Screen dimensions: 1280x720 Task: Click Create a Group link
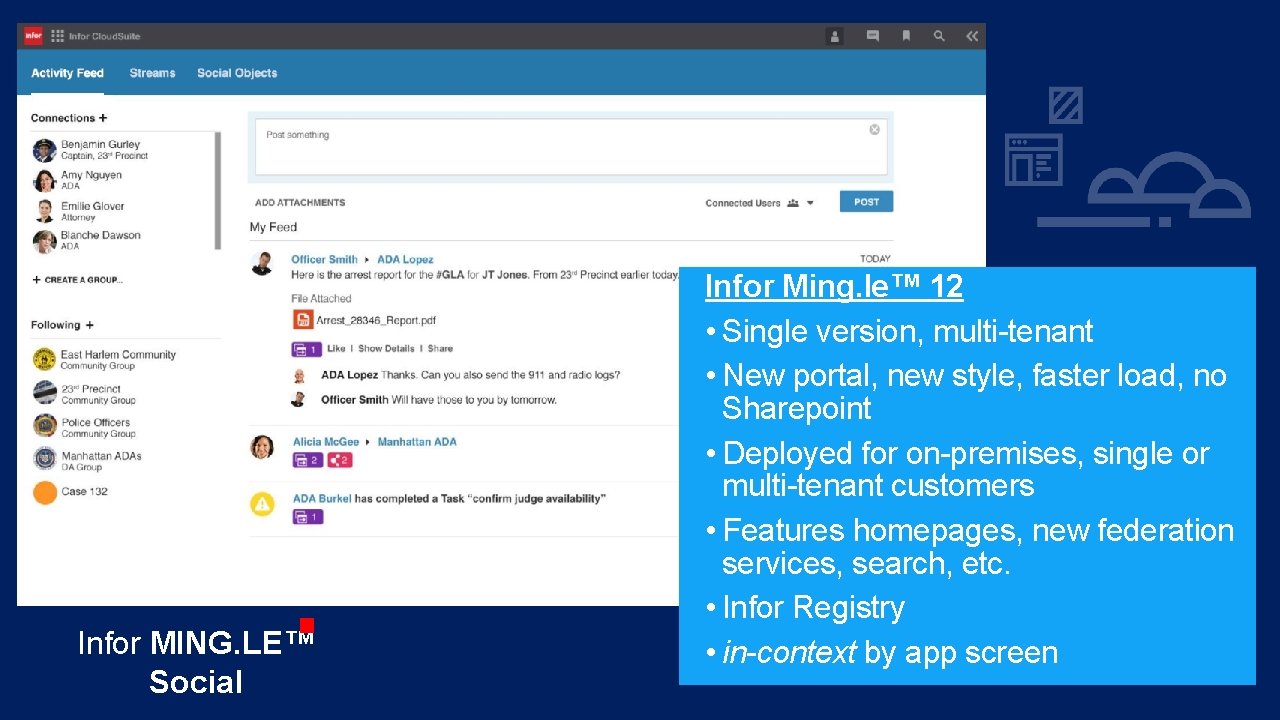click(78, 280)
